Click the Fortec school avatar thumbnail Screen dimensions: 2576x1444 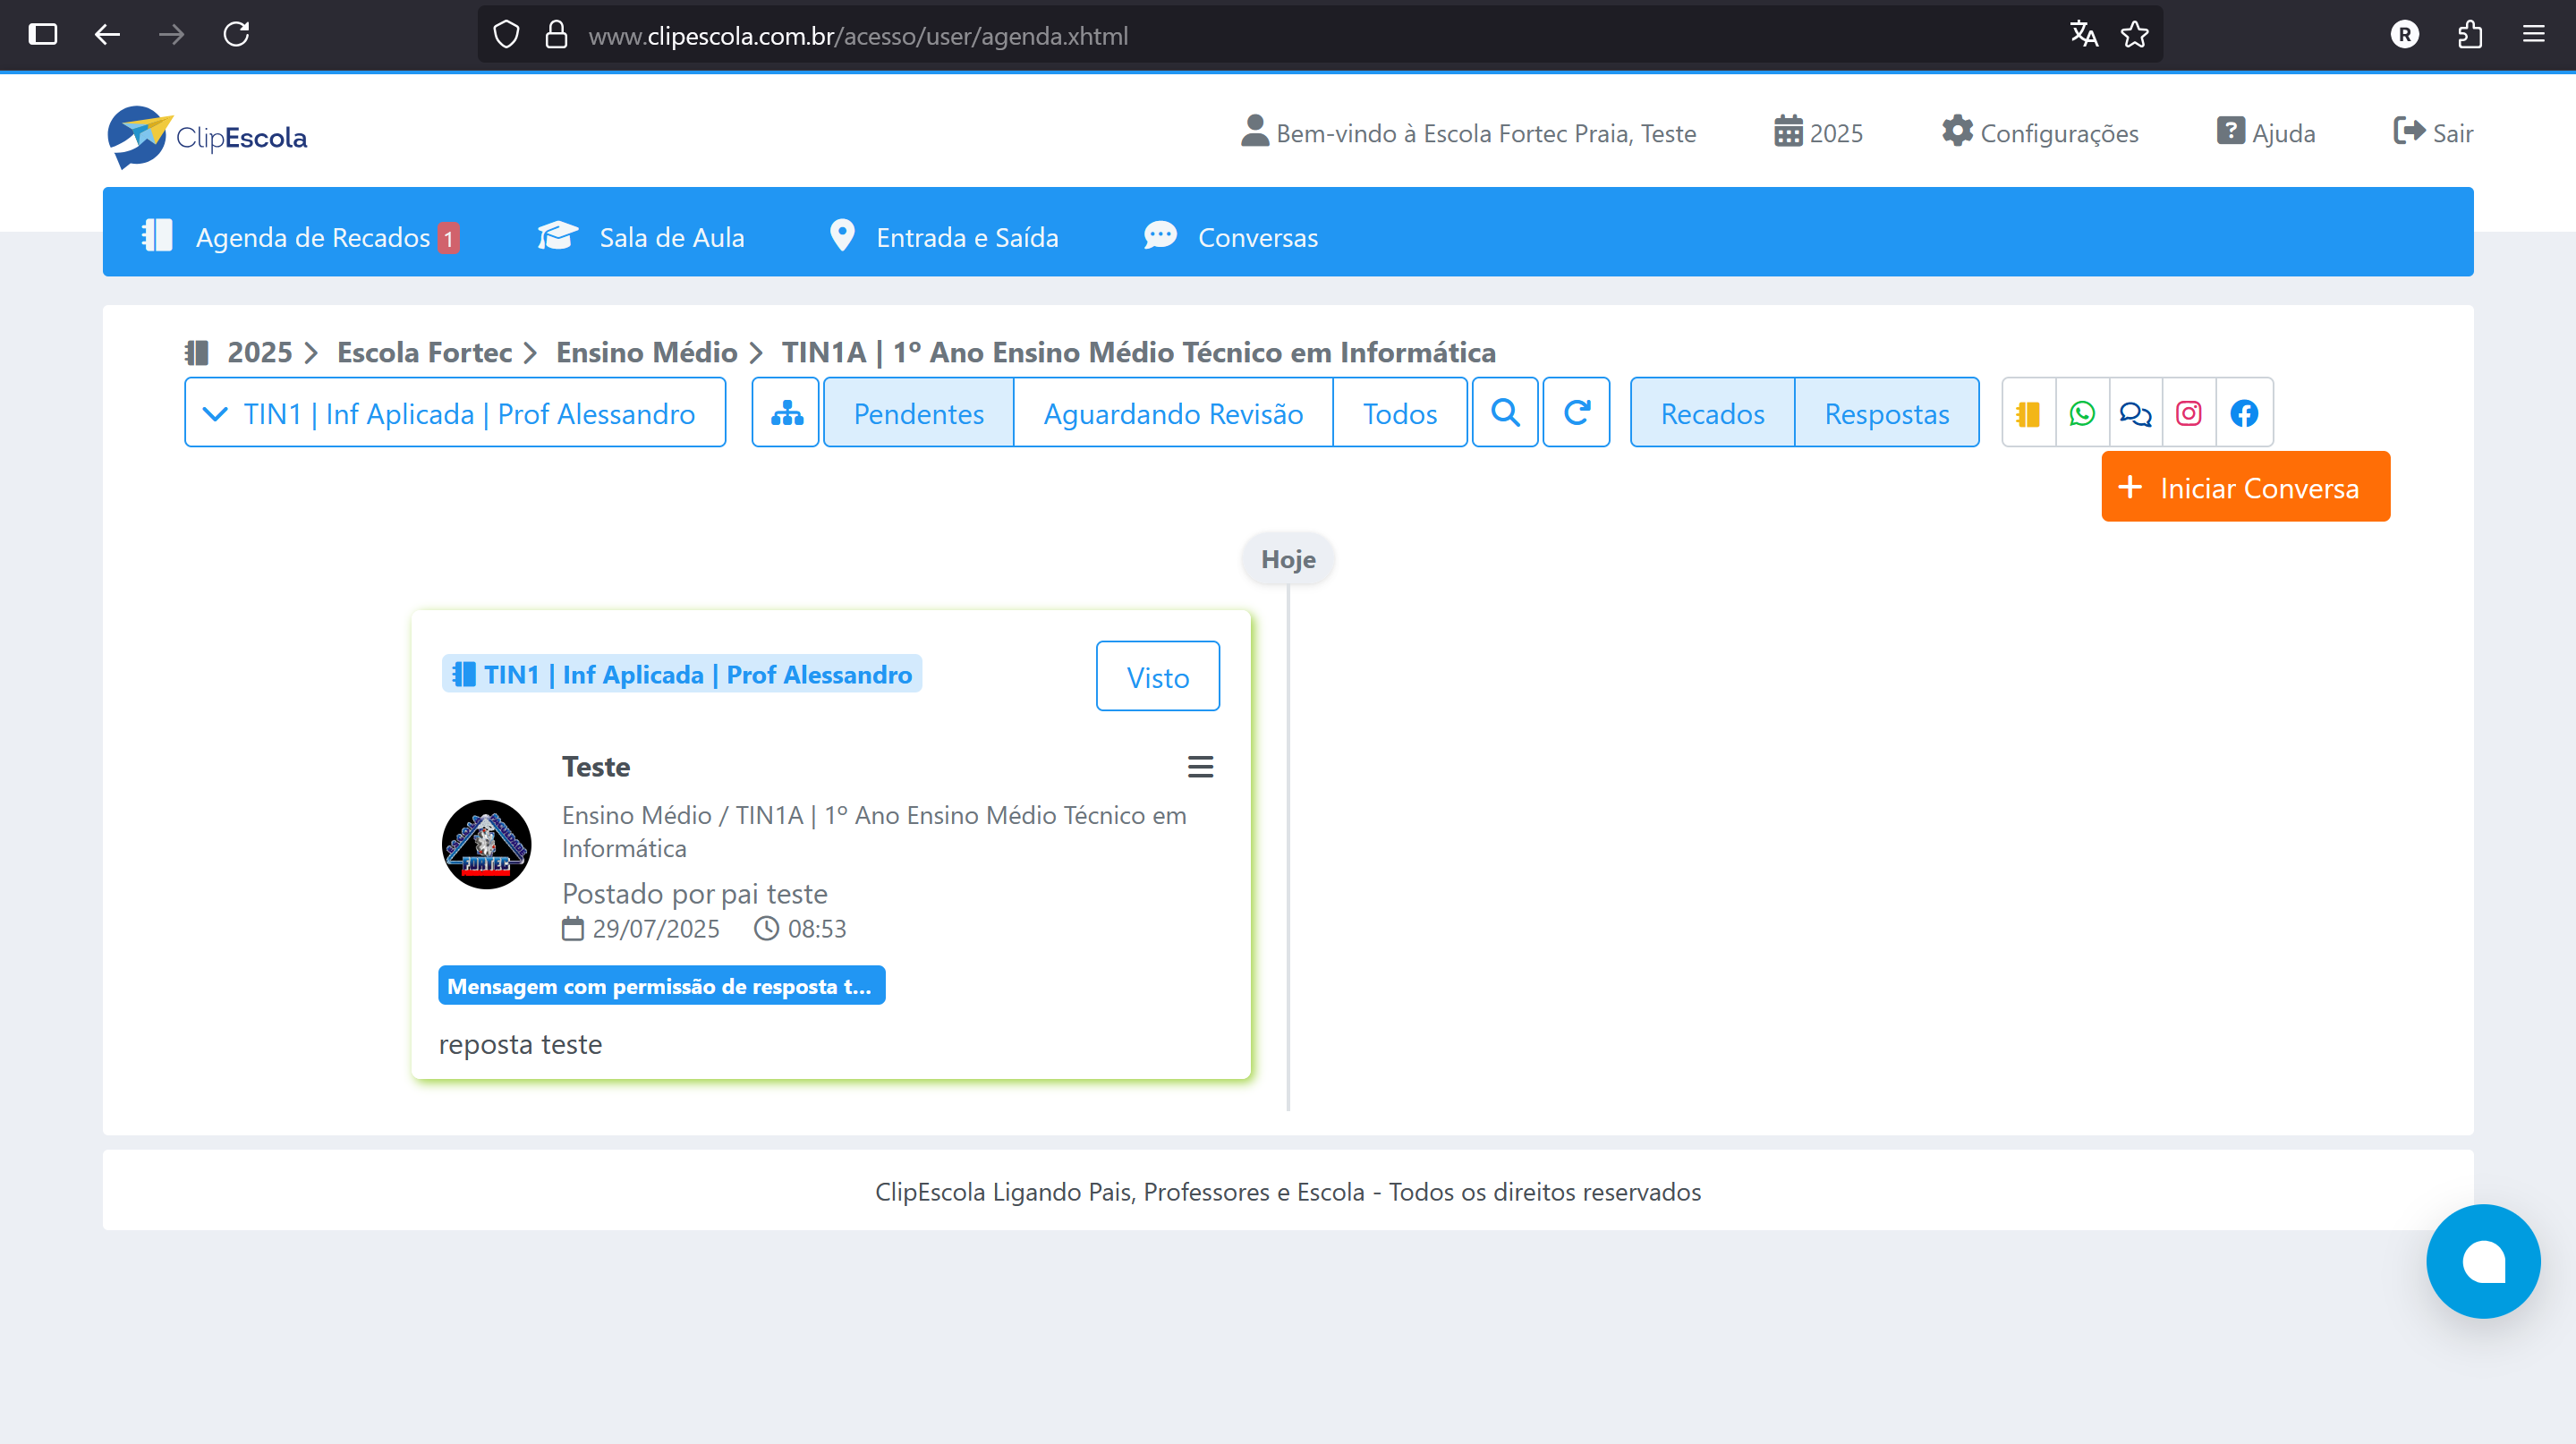(487, 844)
